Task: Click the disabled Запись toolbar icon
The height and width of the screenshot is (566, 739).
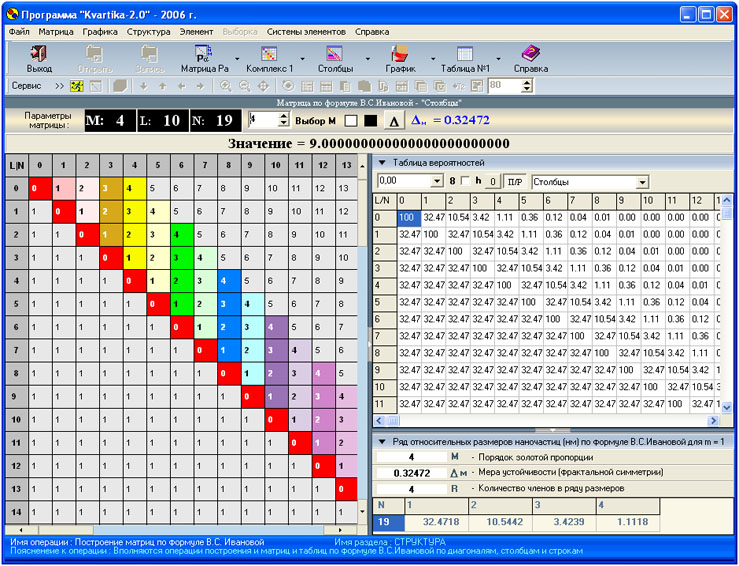Action: pyautogui.click(x=149, y=54)
